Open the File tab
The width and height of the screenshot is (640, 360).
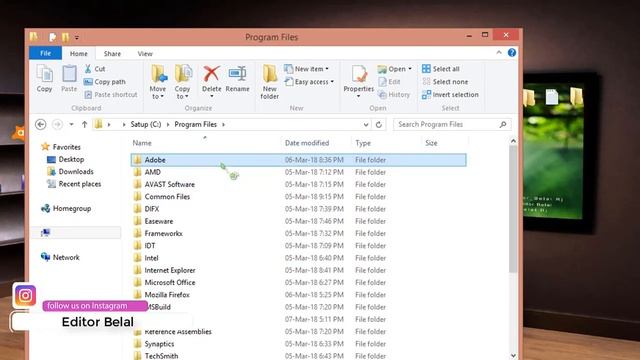pos(45,53)
